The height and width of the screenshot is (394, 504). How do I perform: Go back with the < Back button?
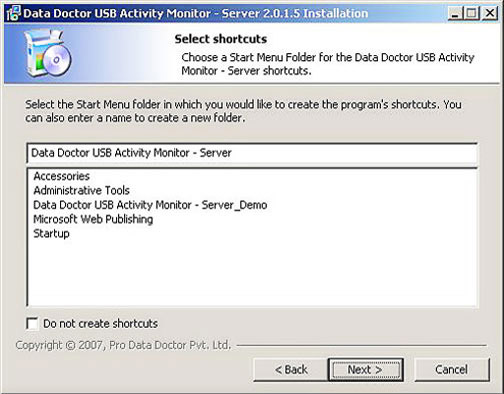point(290,369)
